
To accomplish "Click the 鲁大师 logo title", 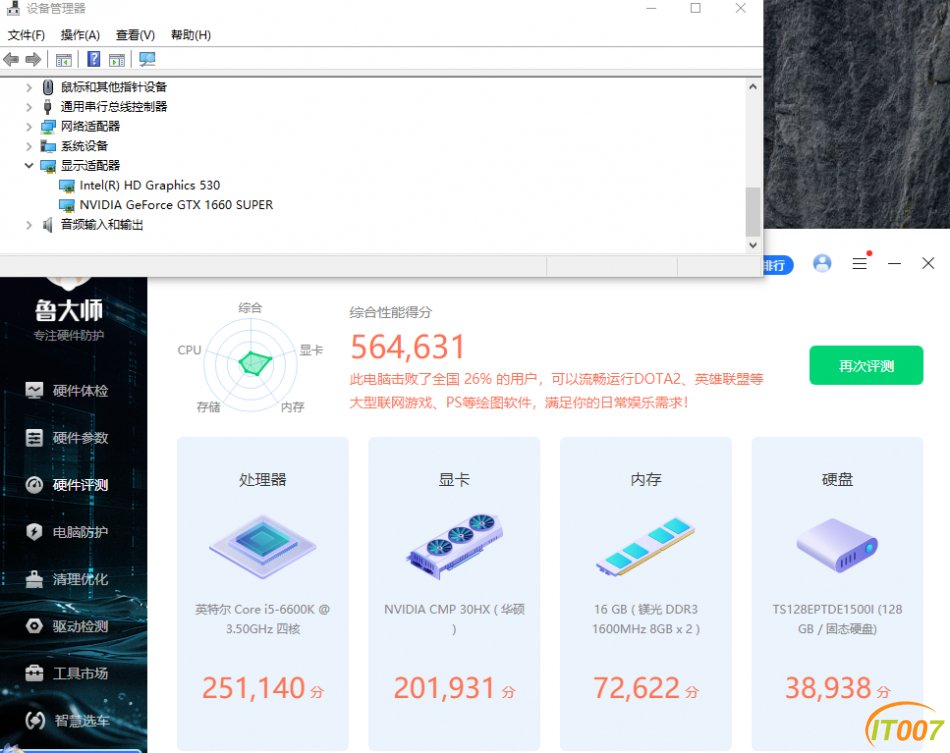I will (69, 310).
